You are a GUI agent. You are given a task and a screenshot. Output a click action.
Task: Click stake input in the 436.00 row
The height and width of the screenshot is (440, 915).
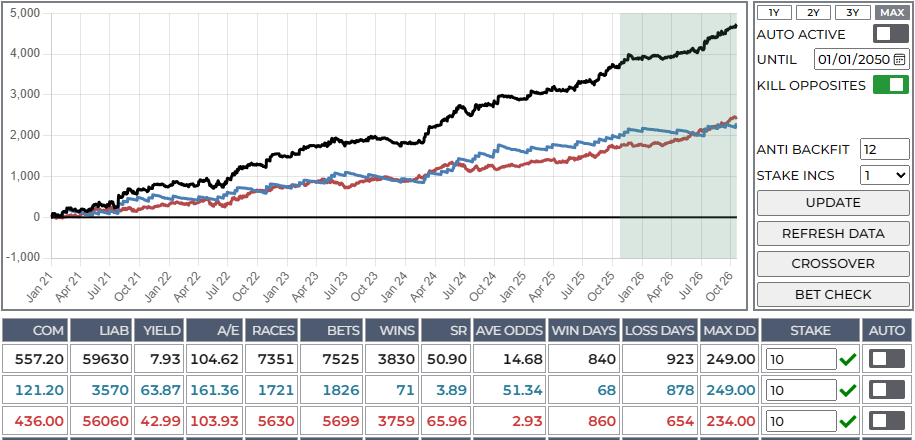click(x=801, y=421)
